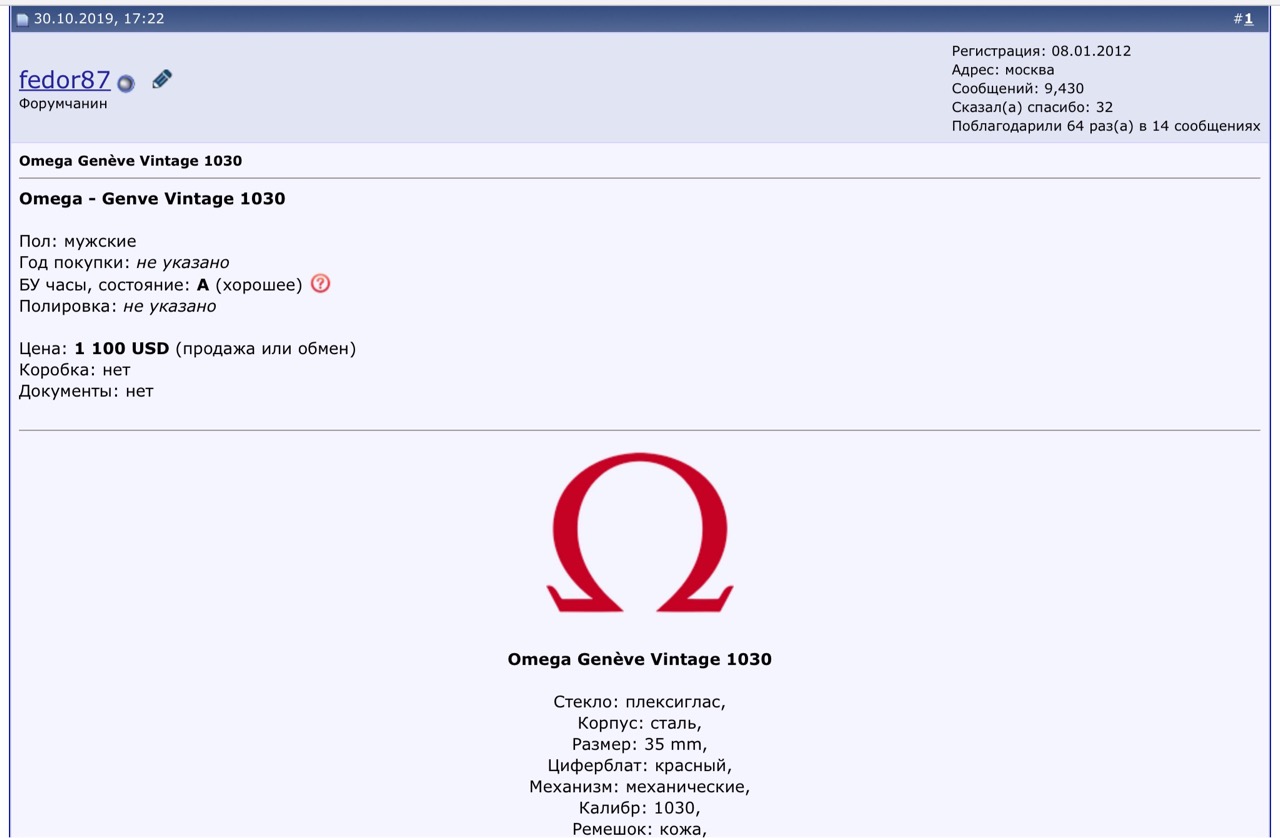Click the Поблагодарили 64 раз(а) thanks line

coord(1105,126)
